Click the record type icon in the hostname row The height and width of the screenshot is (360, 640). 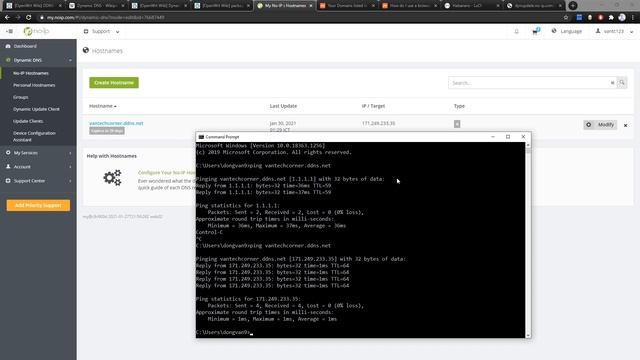pos(457,124)
